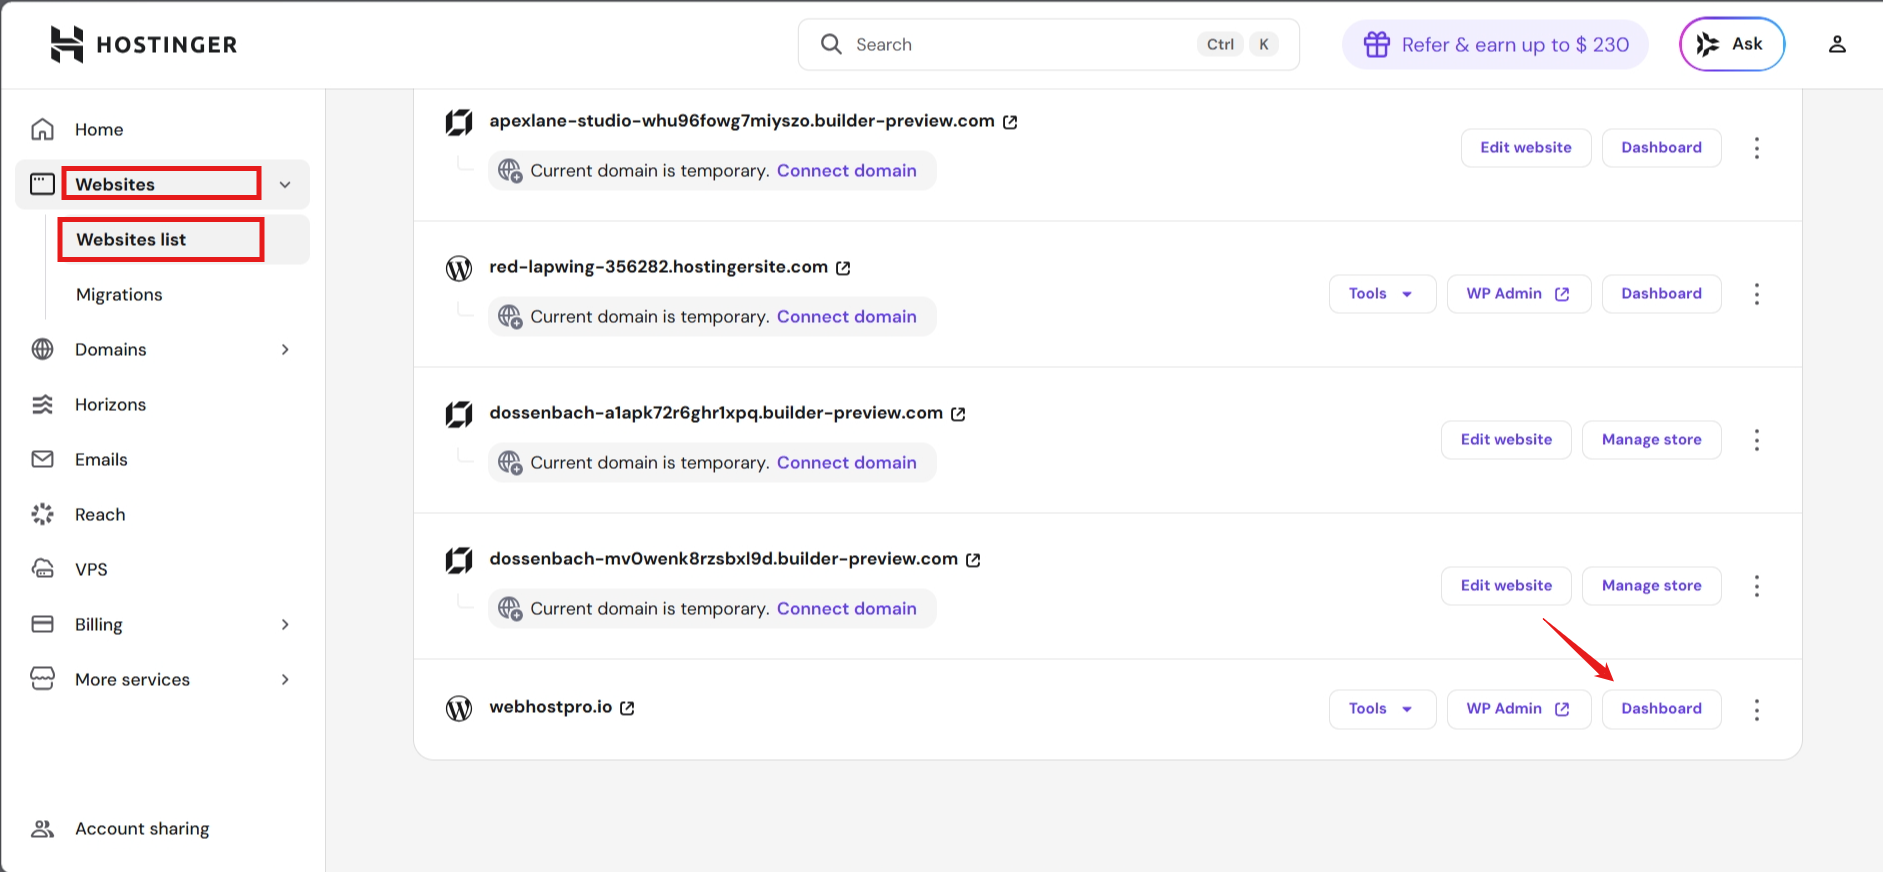Click the VPS cloud icon

click(x=42, y=569)
